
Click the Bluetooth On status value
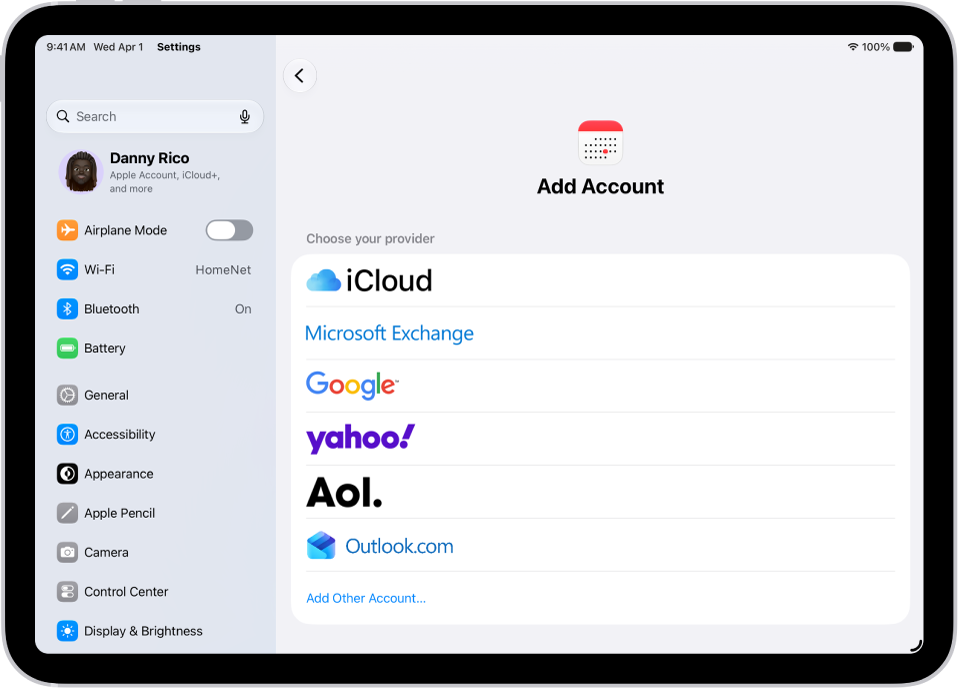243,309
